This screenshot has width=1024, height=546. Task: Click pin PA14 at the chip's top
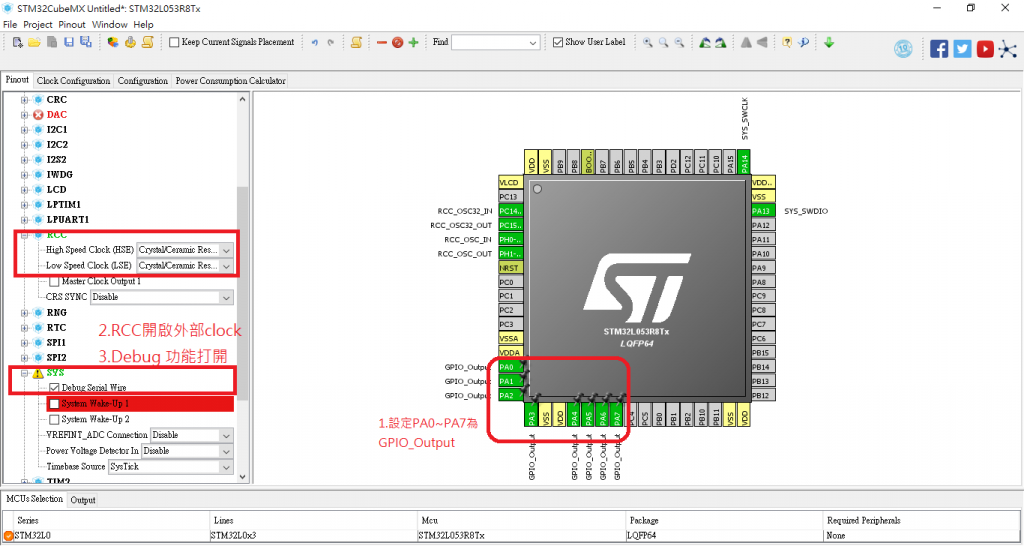[744, 161]
